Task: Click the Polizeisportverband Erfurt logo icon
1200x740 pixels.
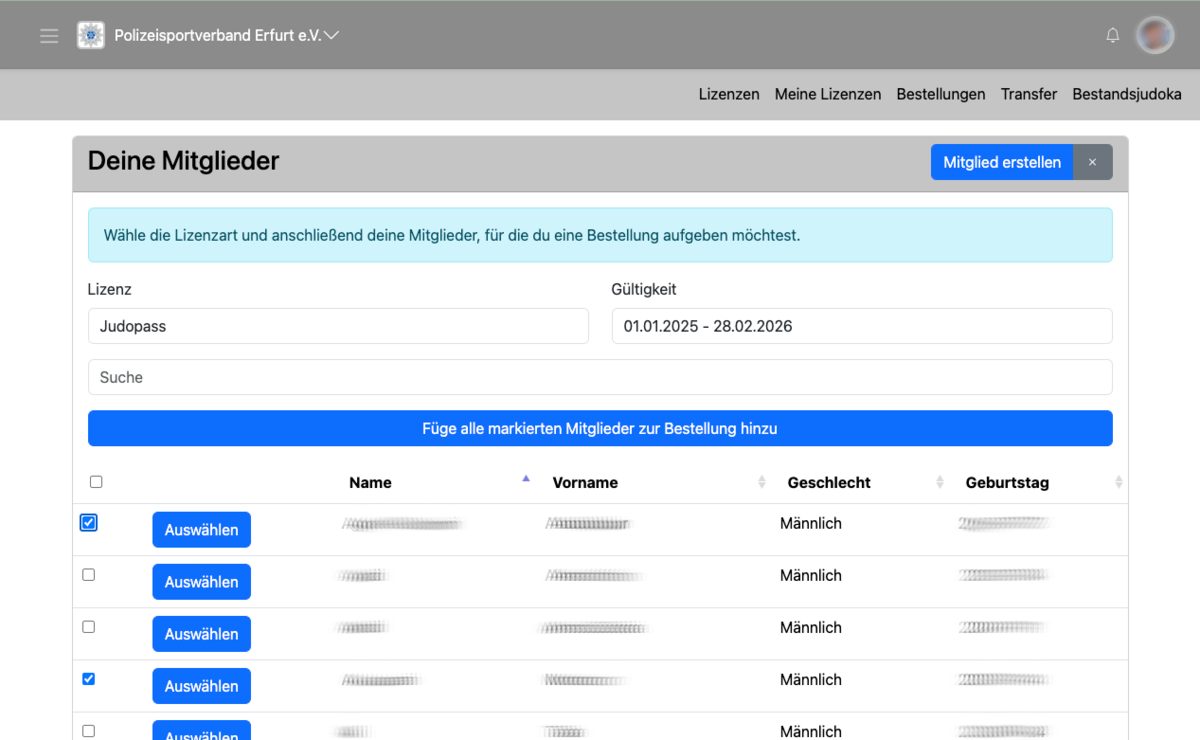Action: click(x=91, y=35)
